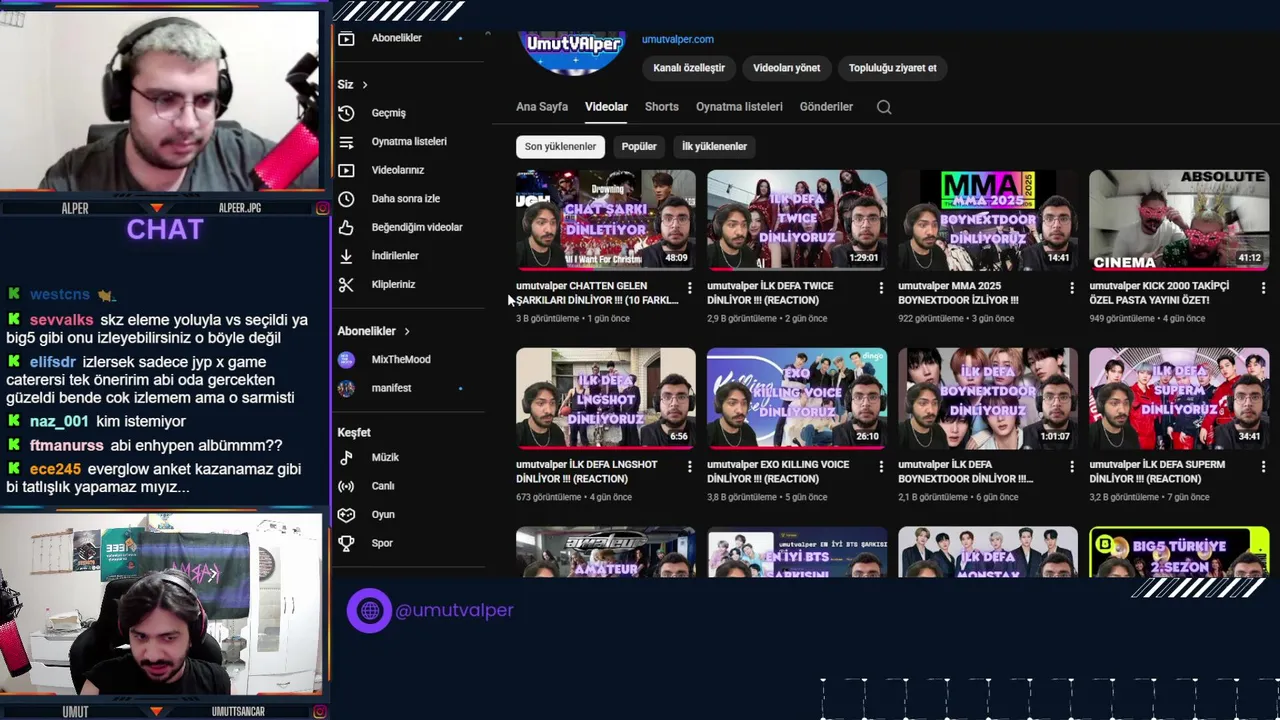Select the İlk yüklenenler filter chip
Viewport: 1280px width, 720px height.
coord(714,147)
